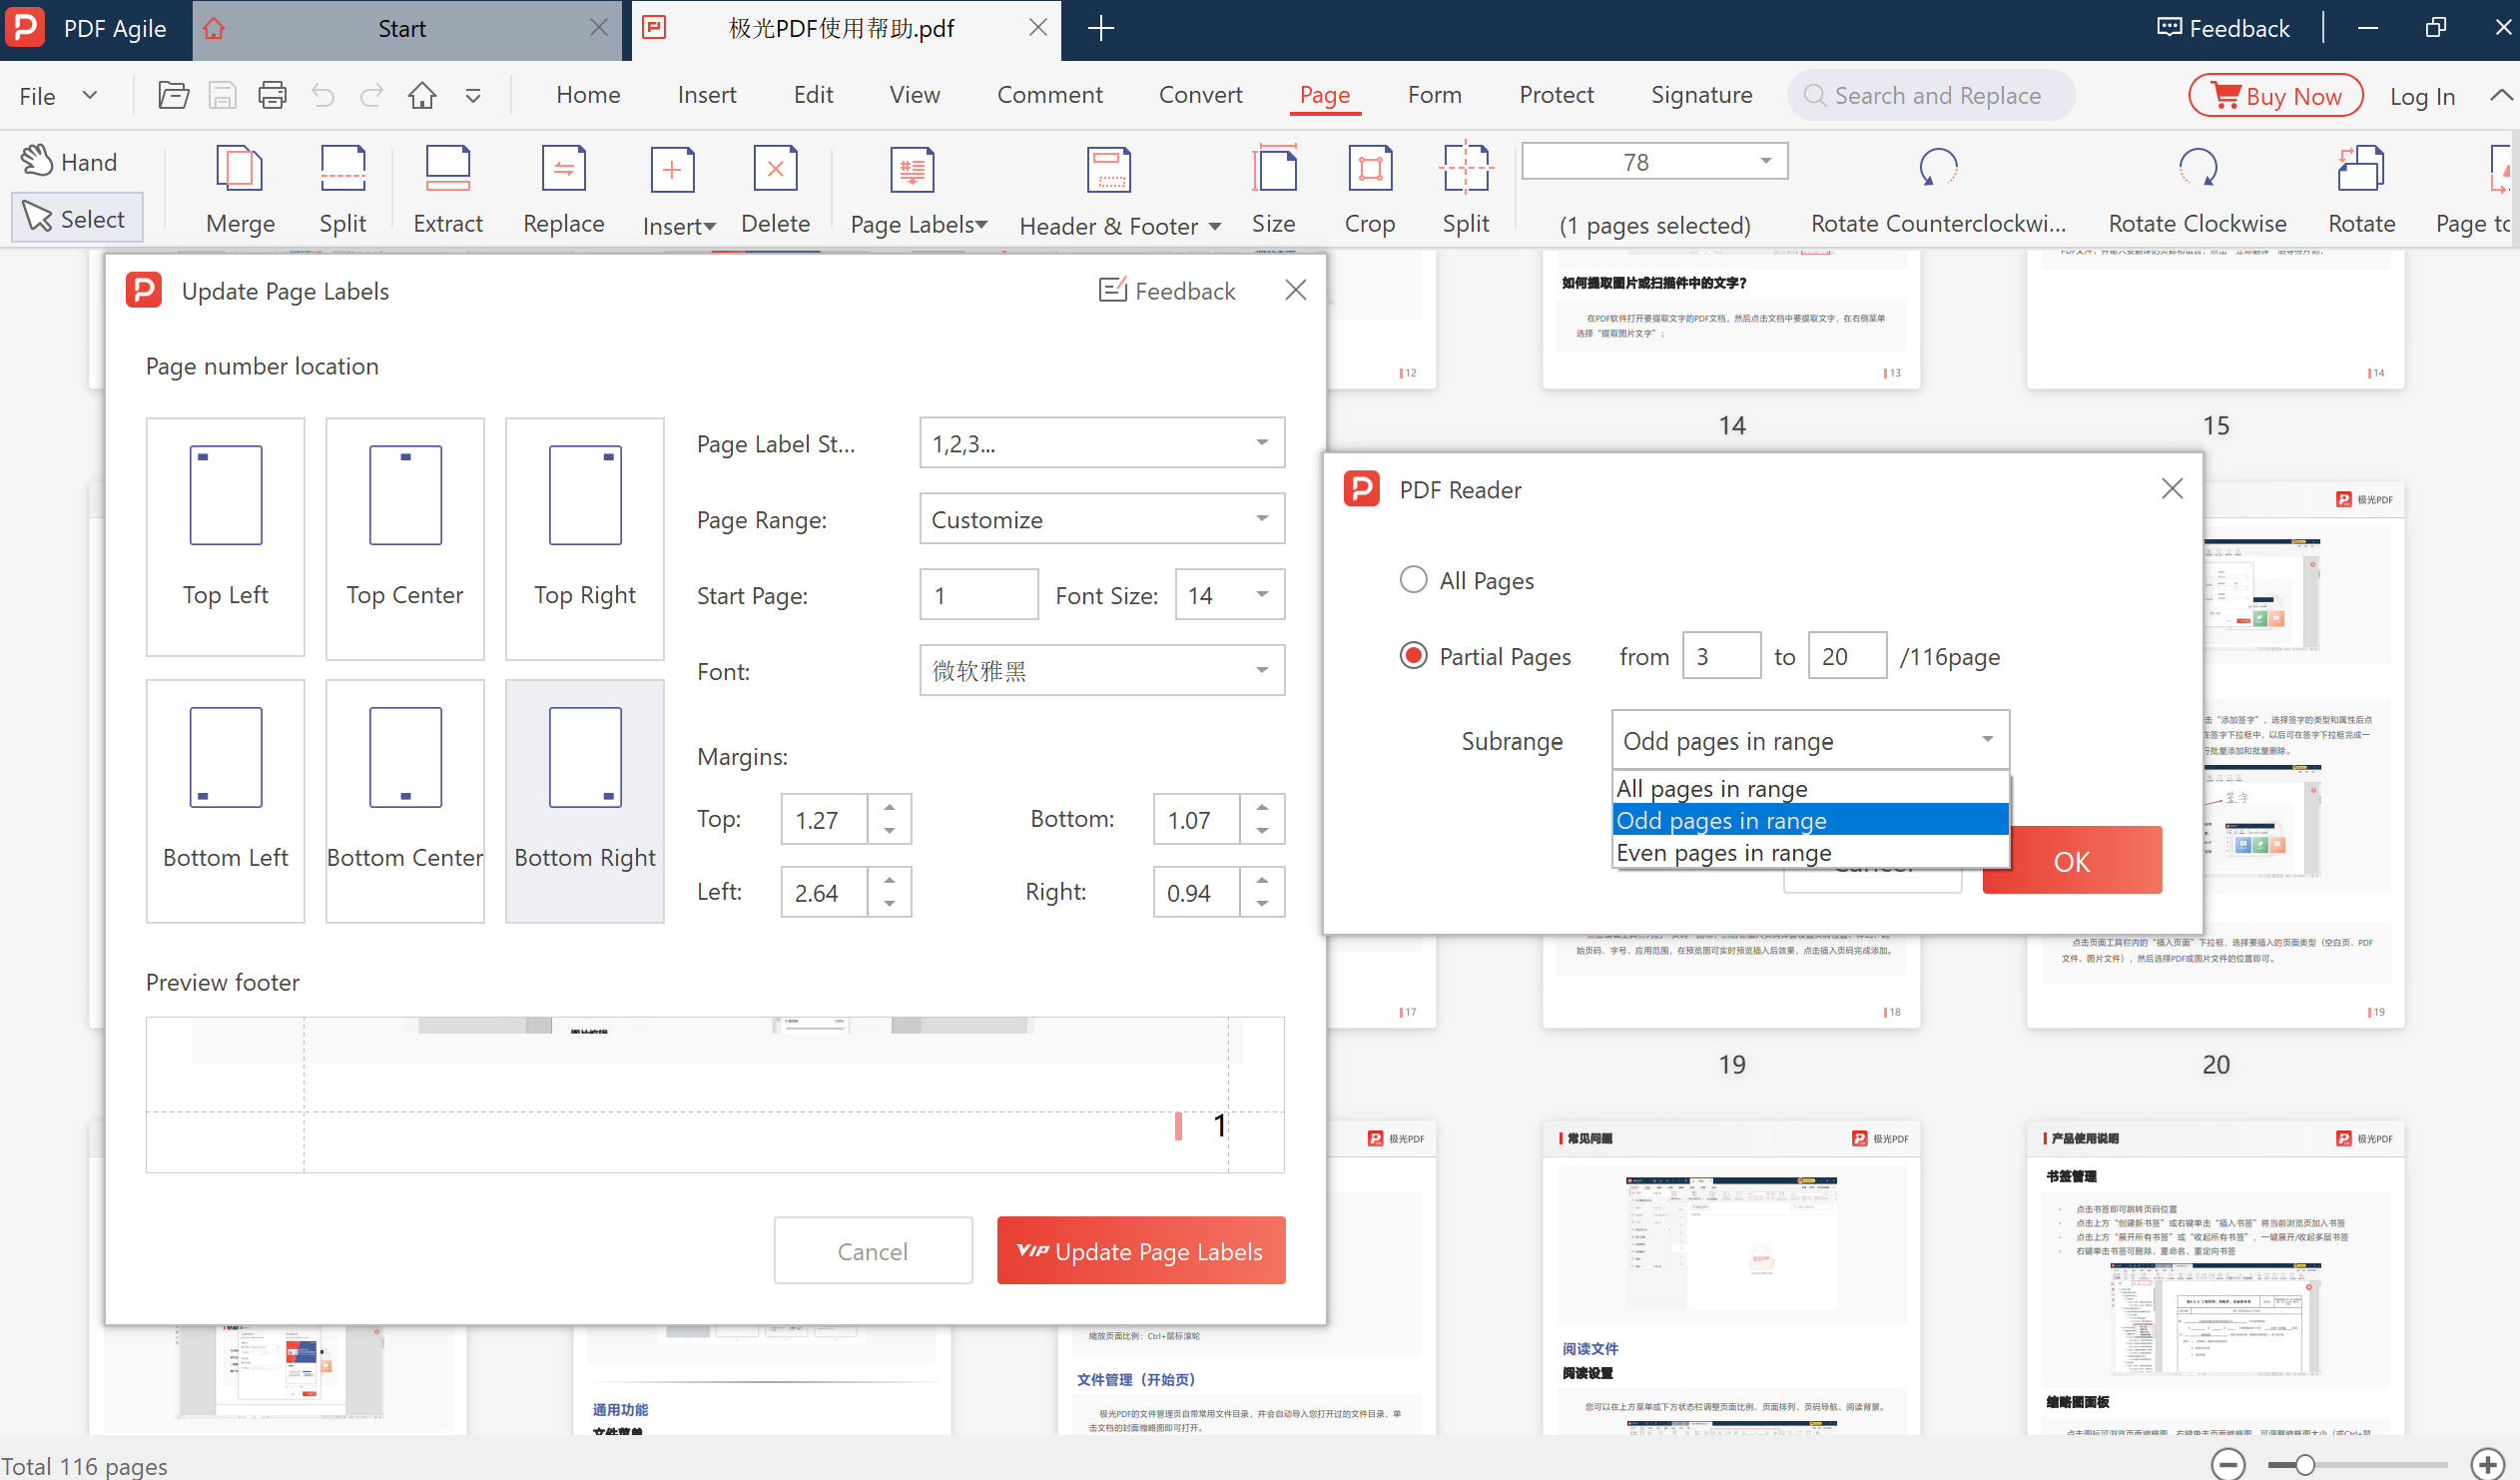
Task: Click OK in PDF Reader dialog
Action: point(2072,860)
